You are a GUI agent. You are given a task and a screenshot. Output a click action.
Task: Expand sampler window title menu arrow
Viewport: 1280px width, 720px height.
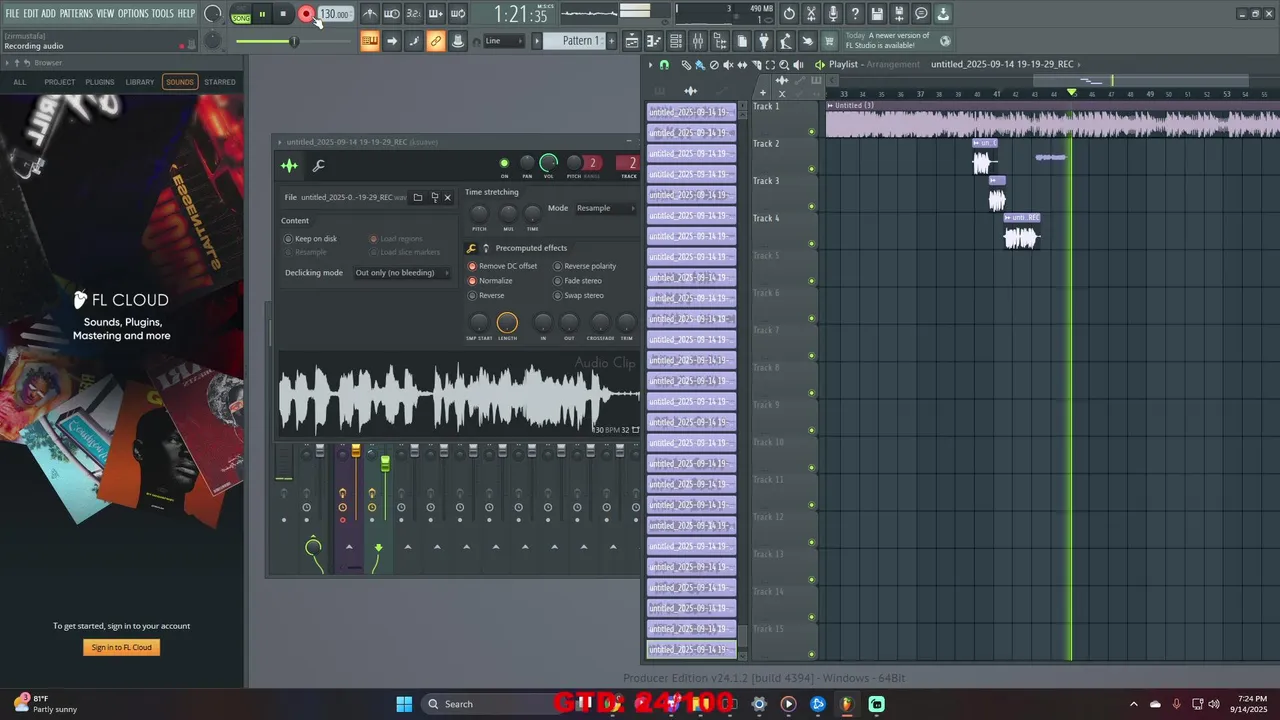(279, 142)
